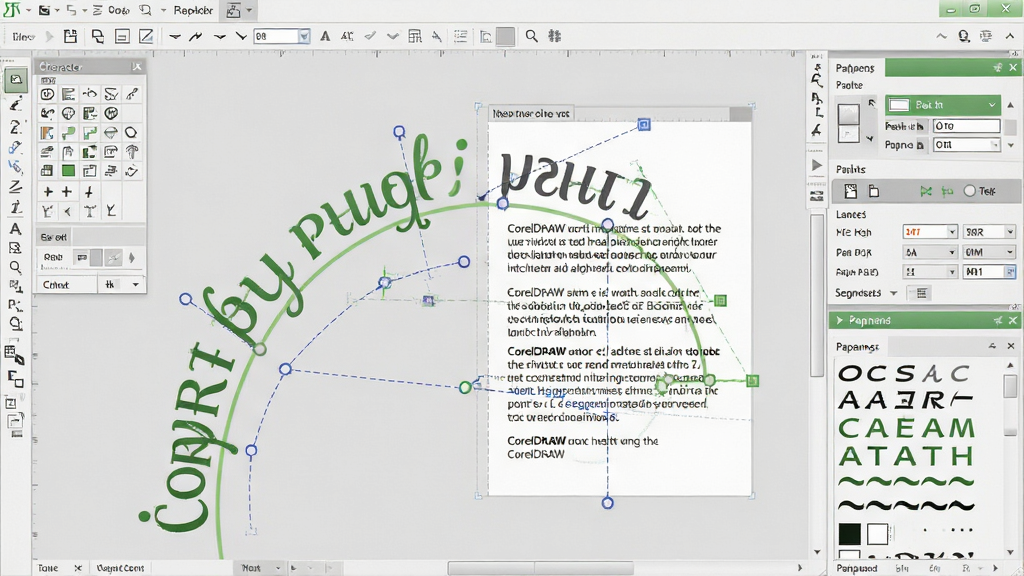Expand the lower green Papnens panel header arrow

click(x=840, y=320)
